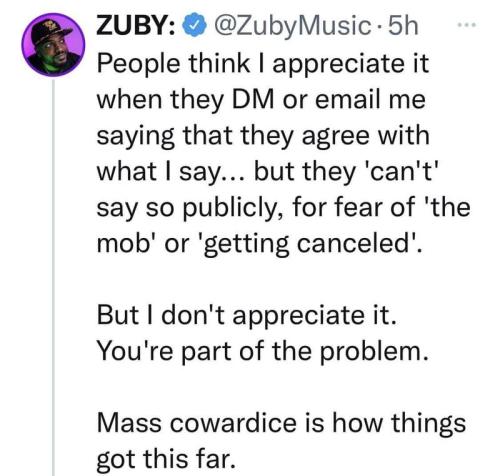Click the word mob' in the tweet
Image resolution: width=500 pixels, height=476 pixels.
(x=127, y=244)
